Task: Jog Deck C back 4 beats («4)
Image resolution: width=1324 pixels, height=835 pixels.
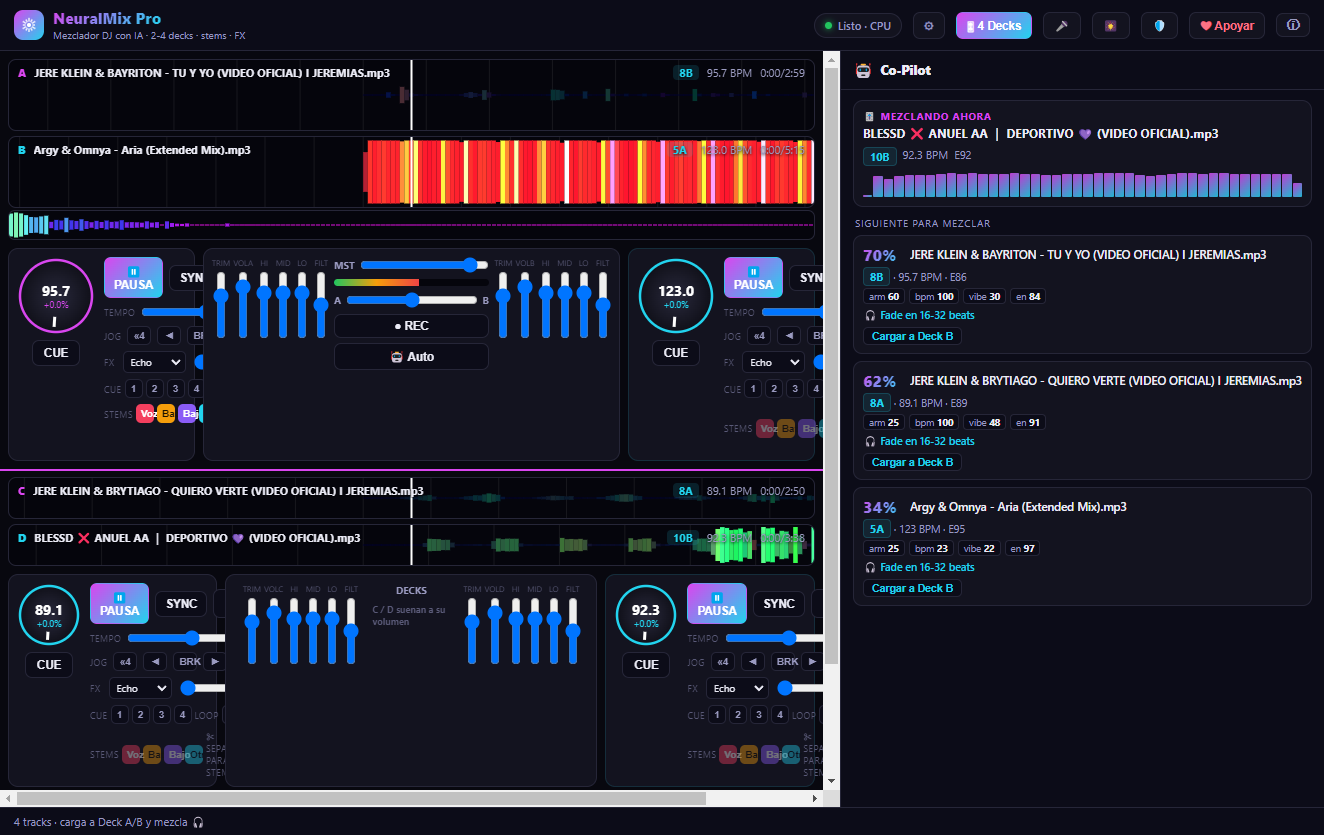Action: pyautogui.click(x=125, y=662)
